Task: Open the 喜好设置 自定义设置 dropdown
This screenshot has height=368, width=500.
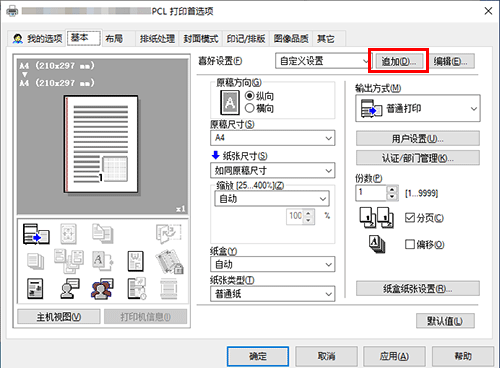Action: (x=323, y=61)
